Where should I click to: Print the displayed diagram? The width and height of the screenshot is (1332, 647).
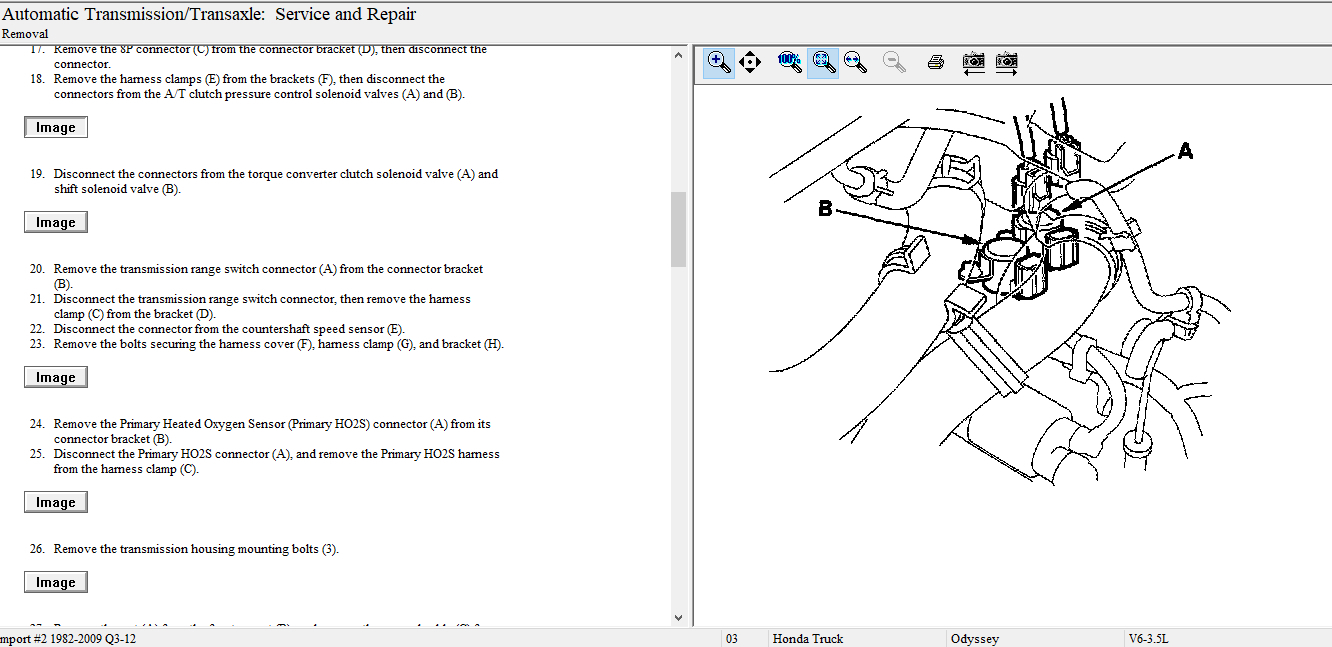936,62
